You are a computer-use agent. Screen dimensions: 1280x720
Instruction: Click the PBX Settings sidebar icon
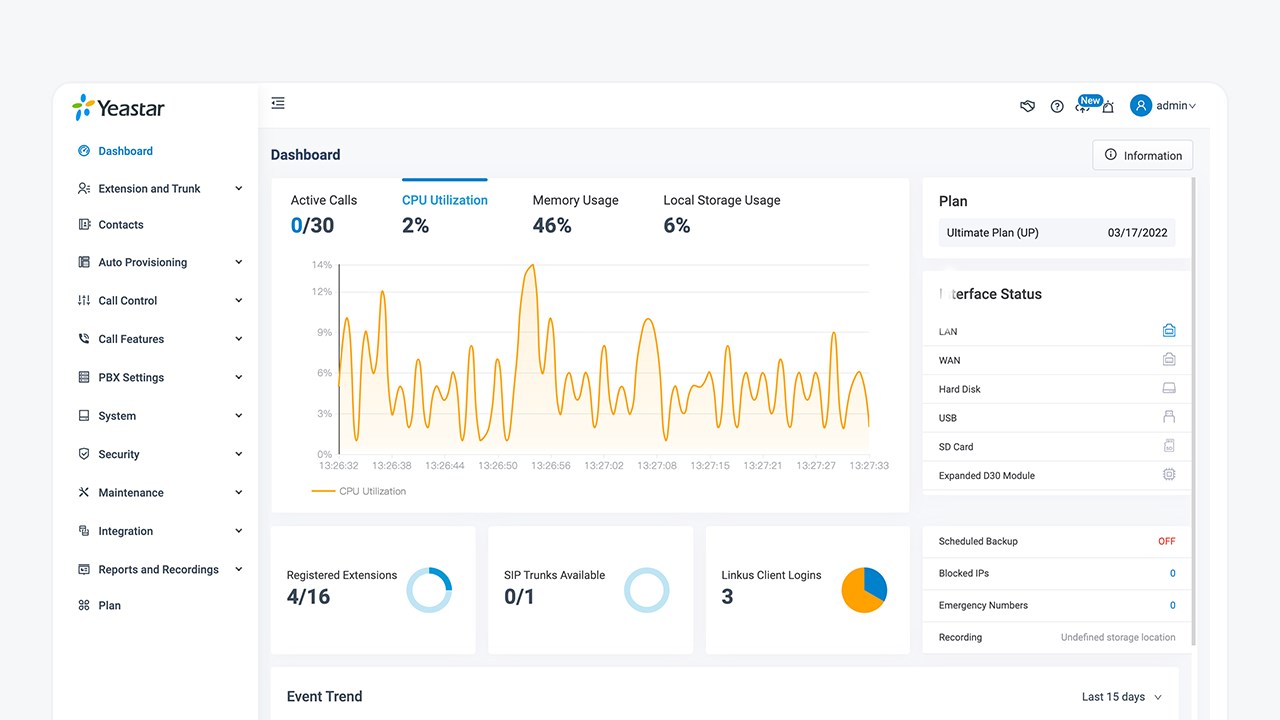point(84,377)
